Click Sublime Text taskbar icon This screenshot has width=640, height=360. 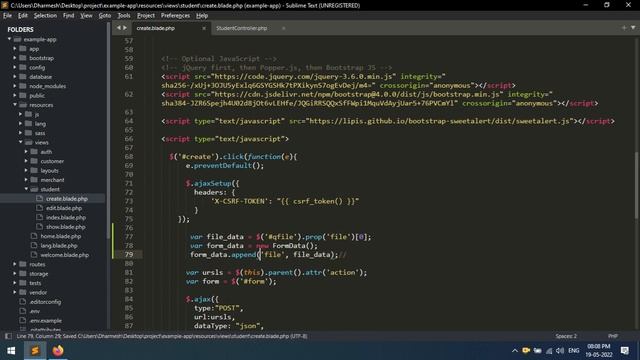35,351
